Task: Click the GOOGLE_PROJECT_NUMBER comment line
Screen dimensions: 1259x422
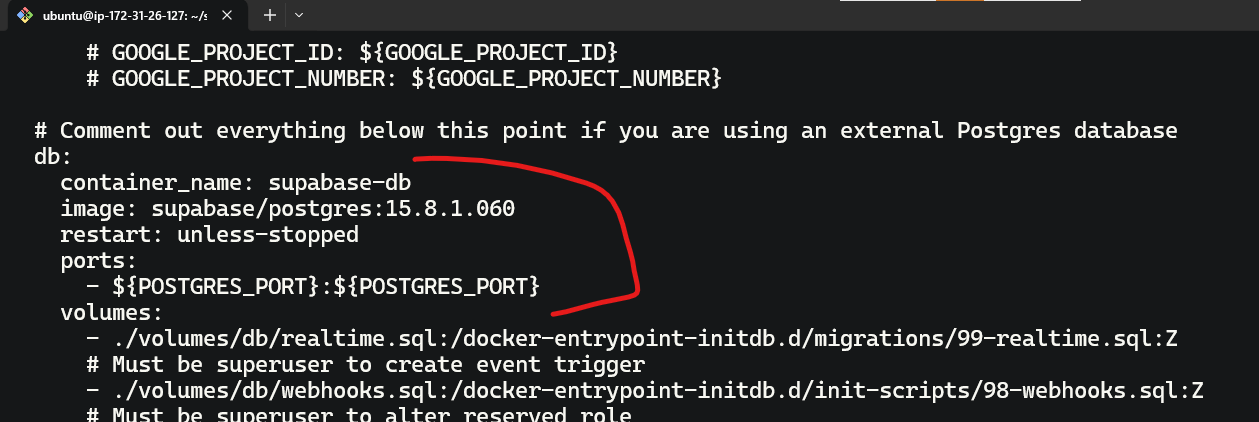Action: point(404,77)
